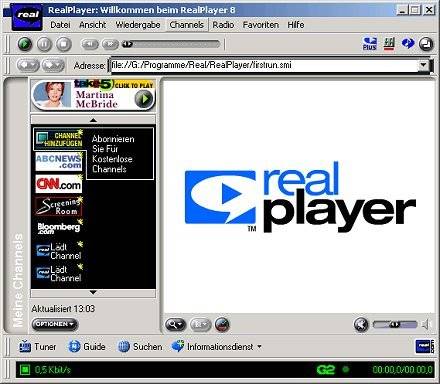Open the Channels menu

(187, 25)
